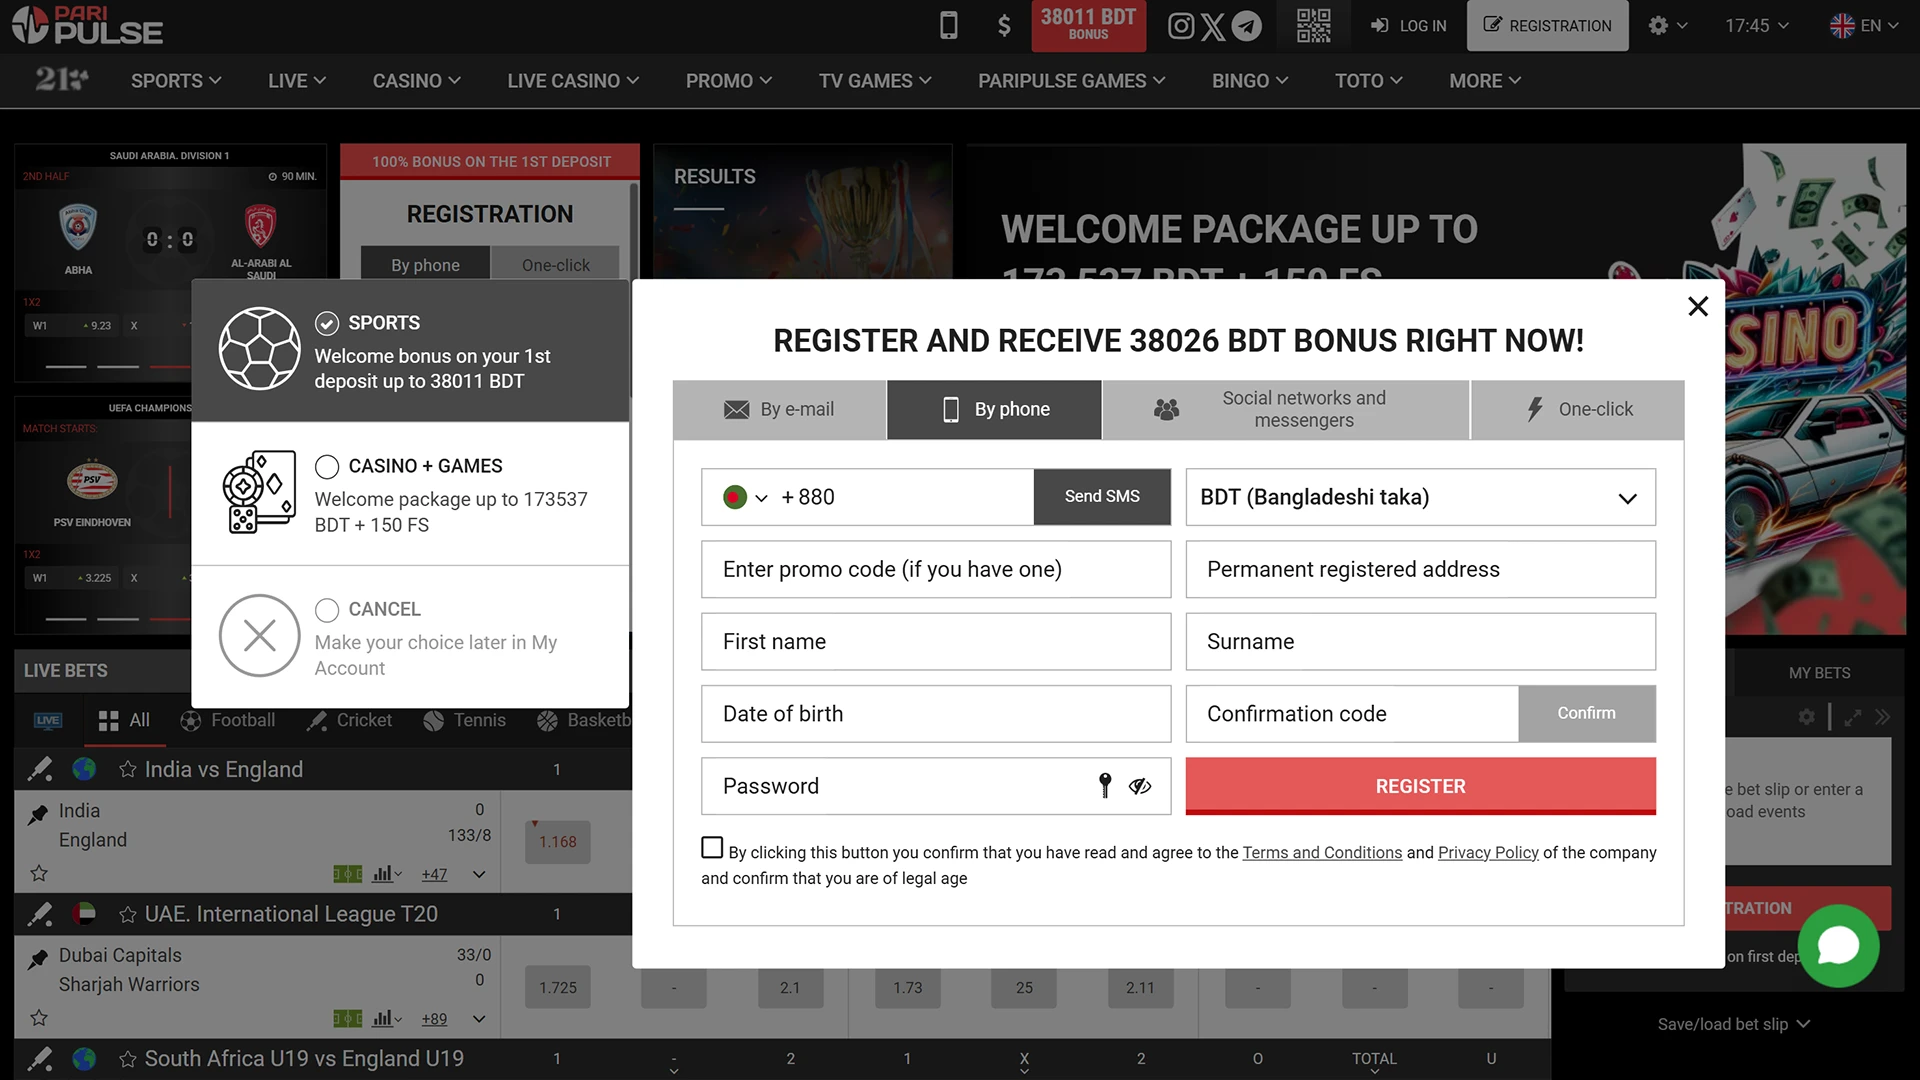Viewport: 1920px width, 1080px height.
Task: Switch to One-click registration tab
Action: click(x=1577, y=409)
